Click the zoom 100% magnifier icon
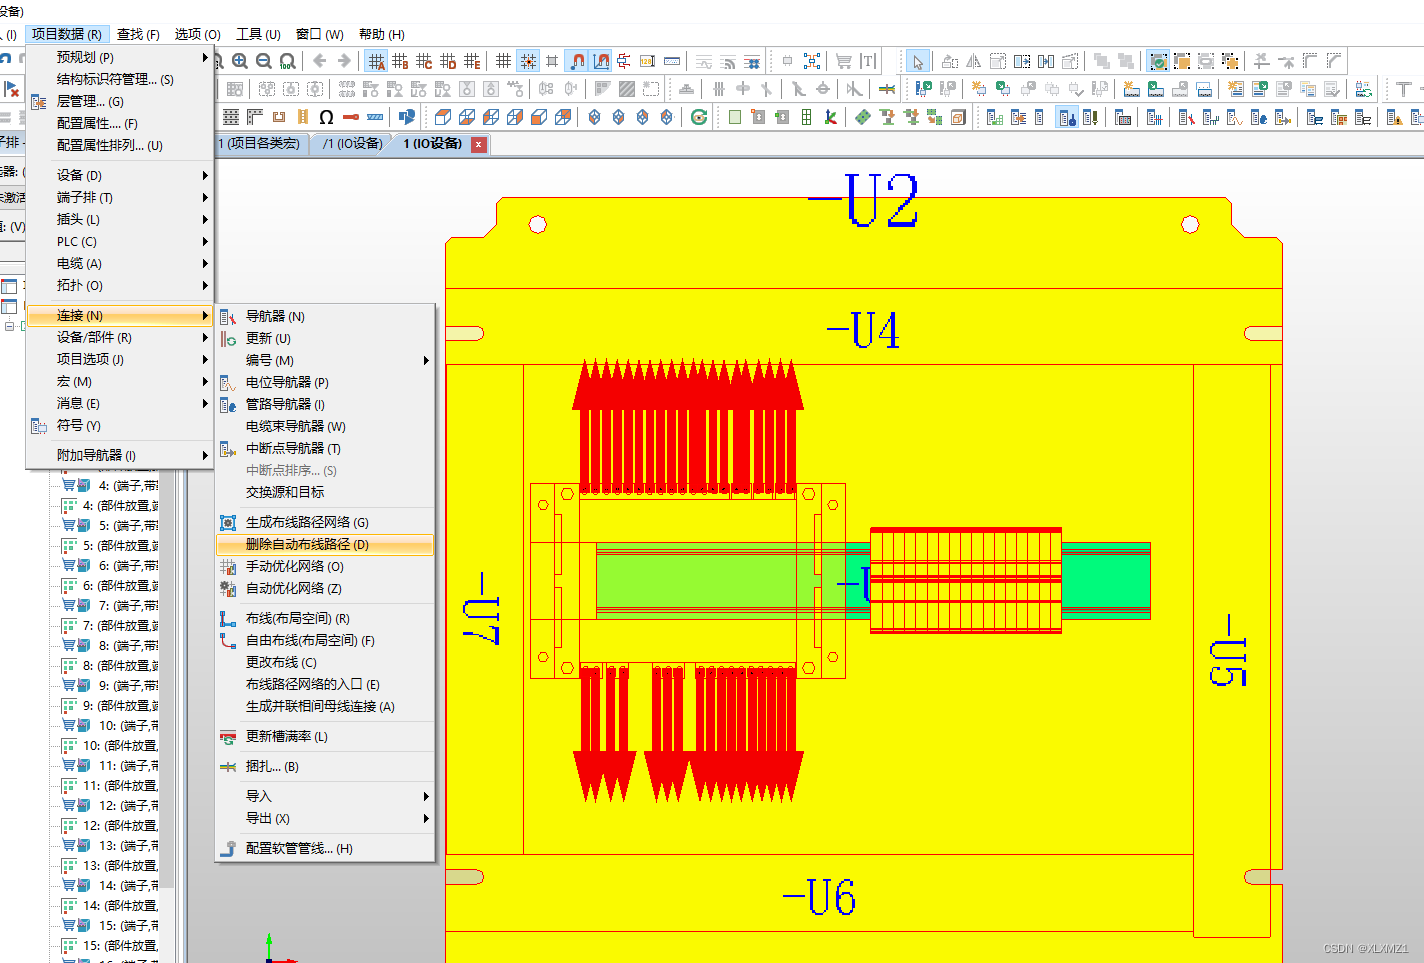 [x=288, y=61]
